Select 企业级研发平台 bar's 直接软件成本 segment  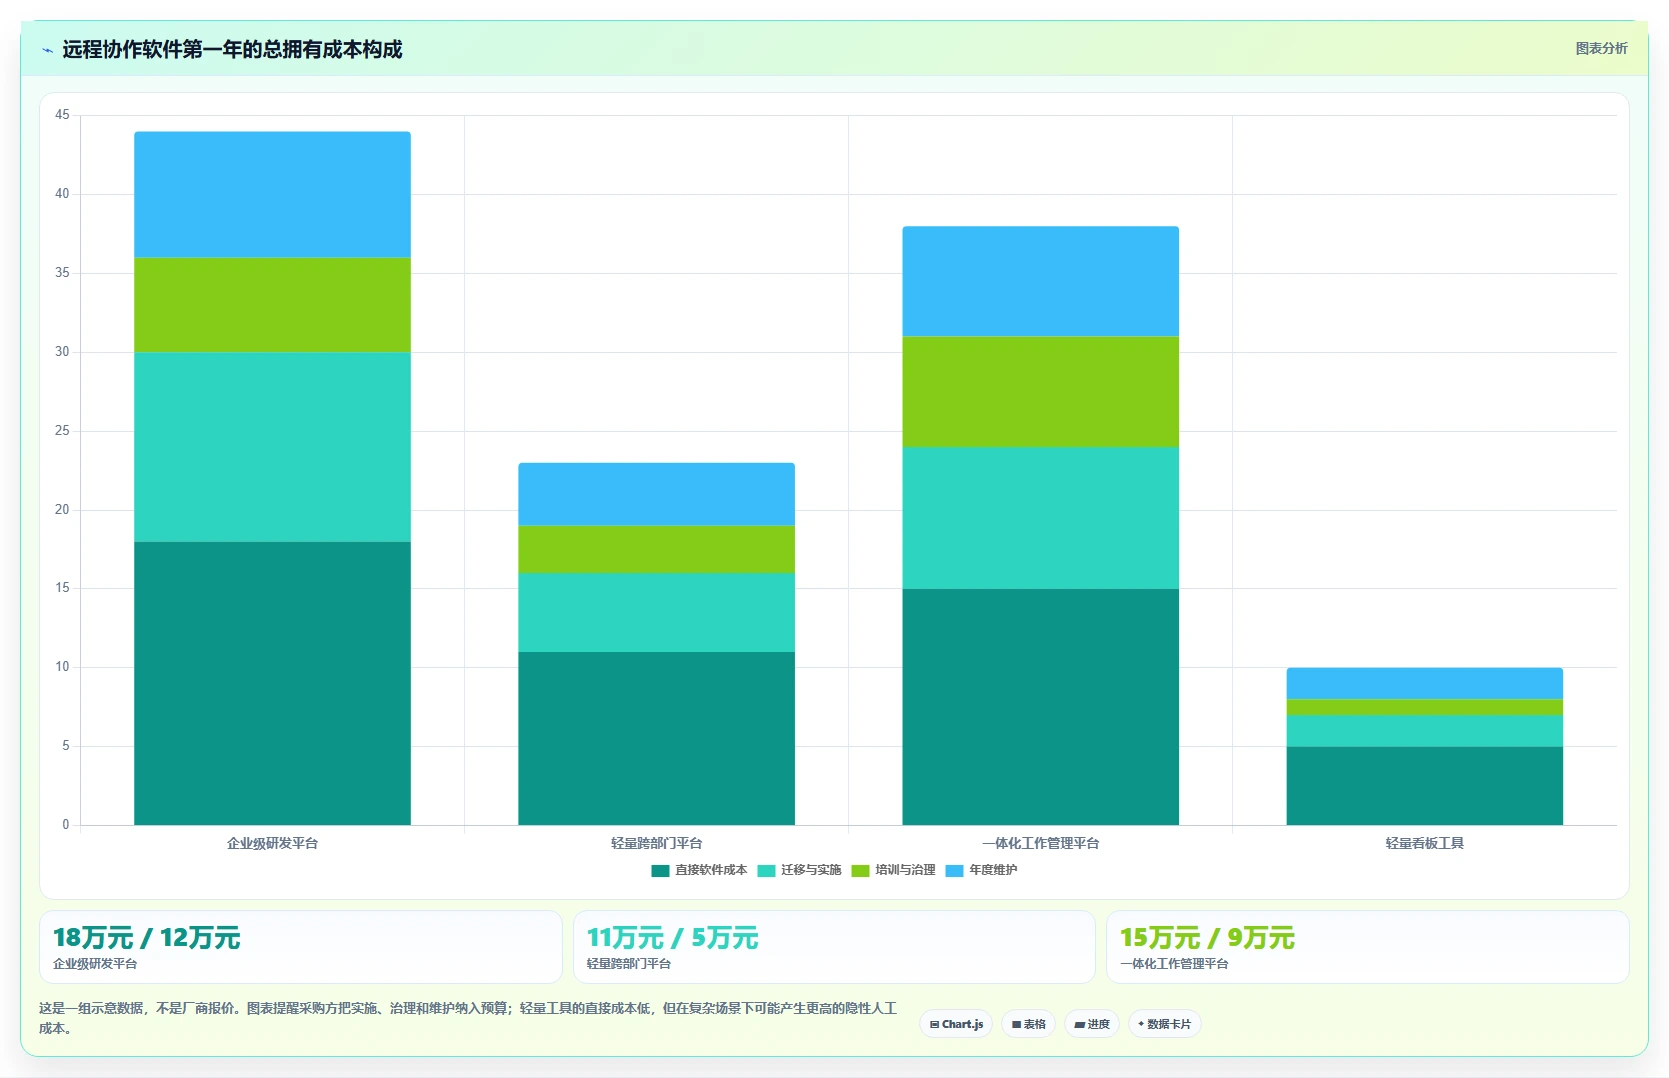[x=272, y=683]
